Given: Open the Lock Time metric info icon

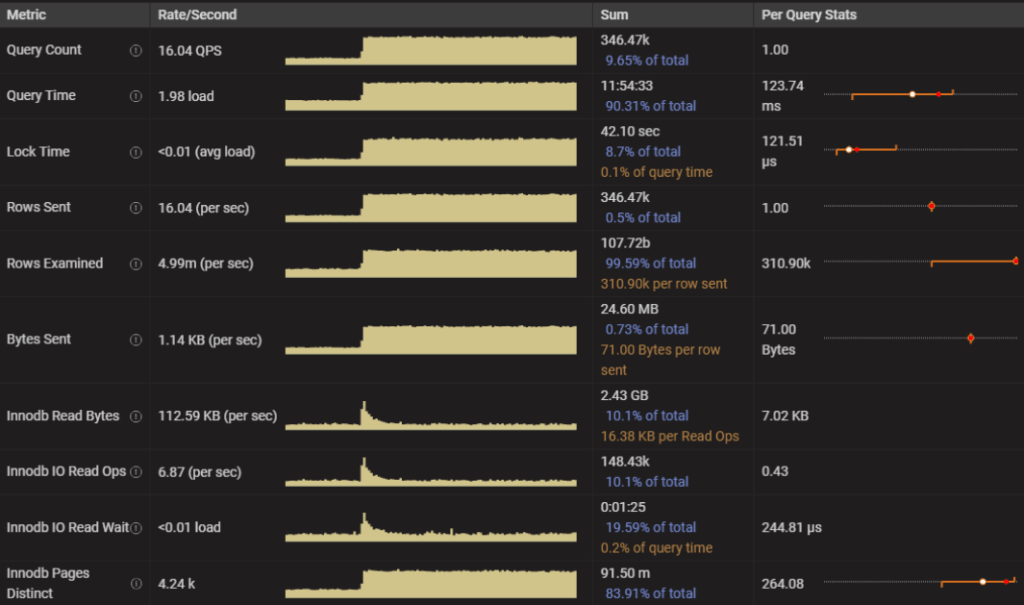Looking at the screenshot, I should pos(136,150).
